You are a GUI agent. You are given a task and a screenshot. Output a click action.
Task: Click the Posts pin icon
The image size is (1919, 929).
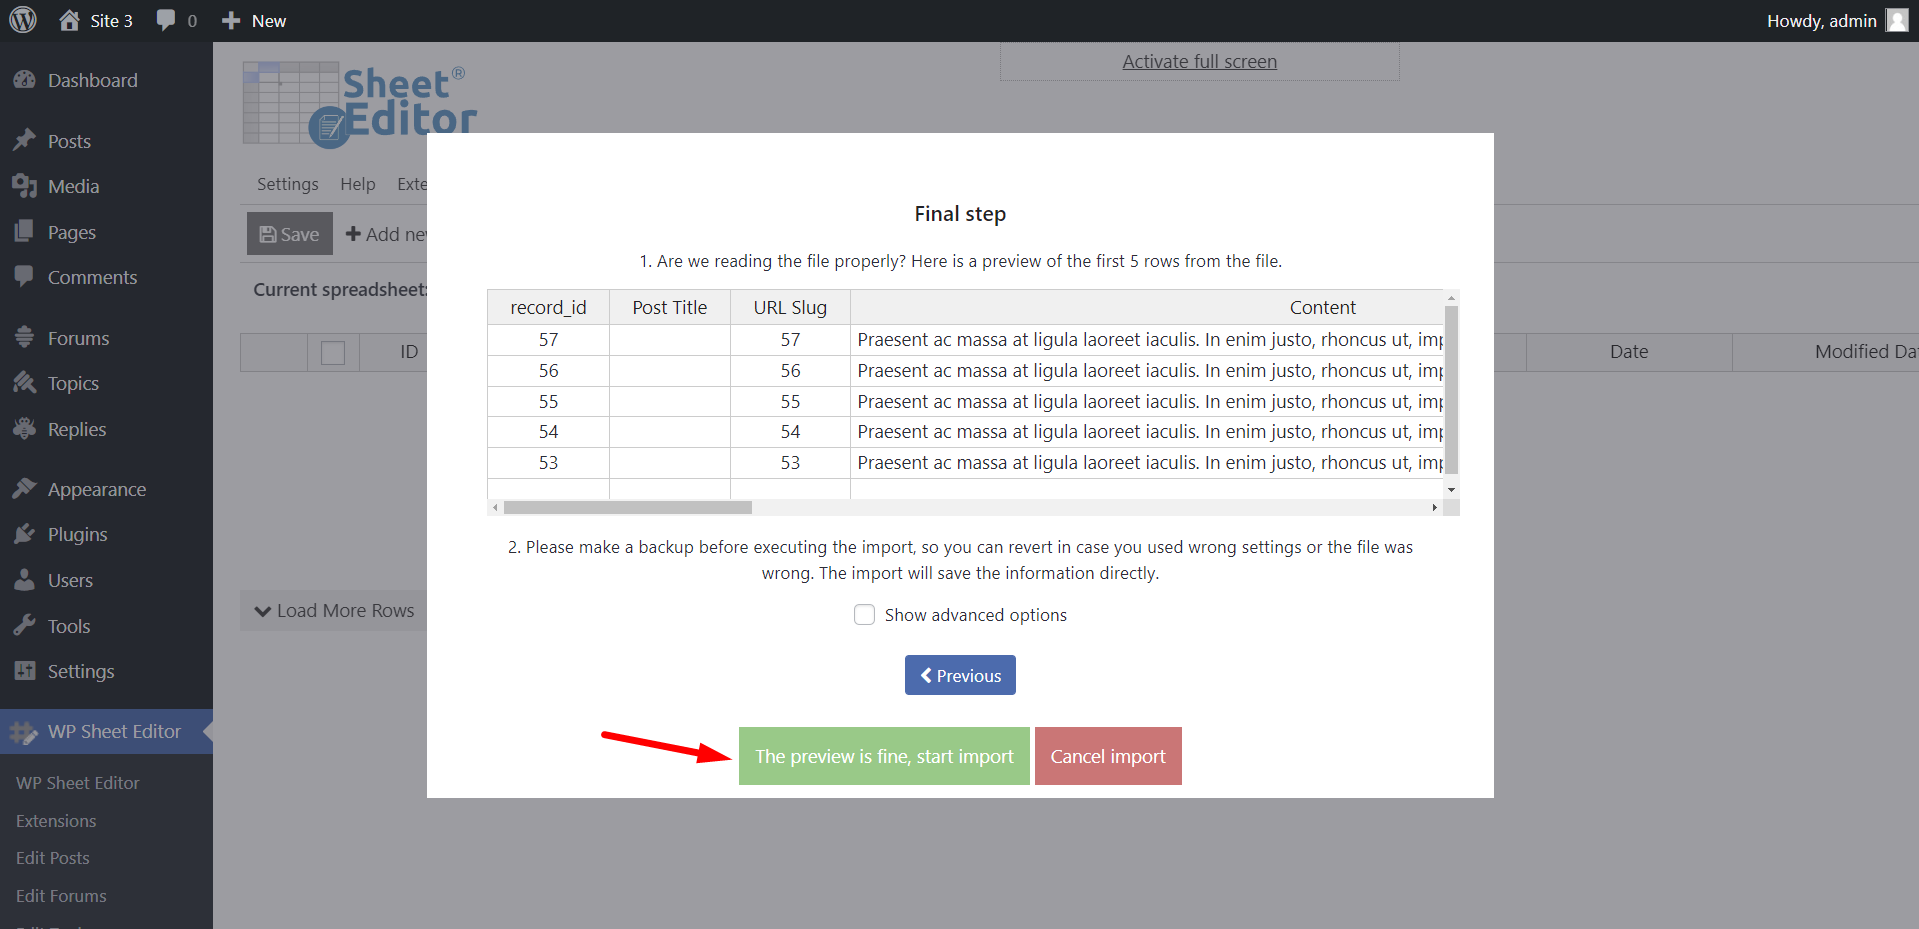[x=25, y=141]
